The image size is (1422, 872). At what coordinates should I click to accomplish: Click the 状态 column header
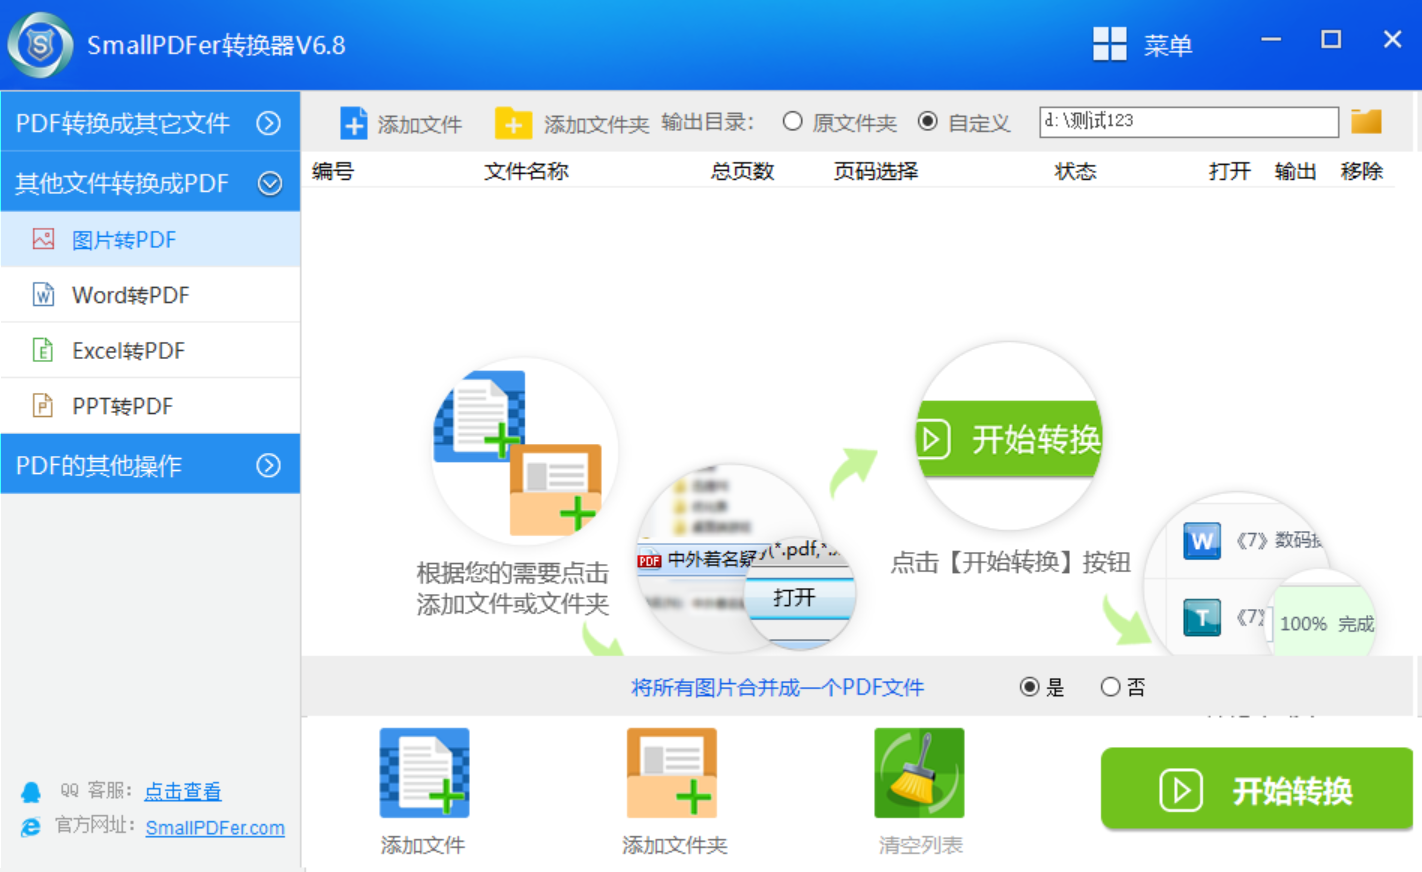click(x=1075, y=171)
